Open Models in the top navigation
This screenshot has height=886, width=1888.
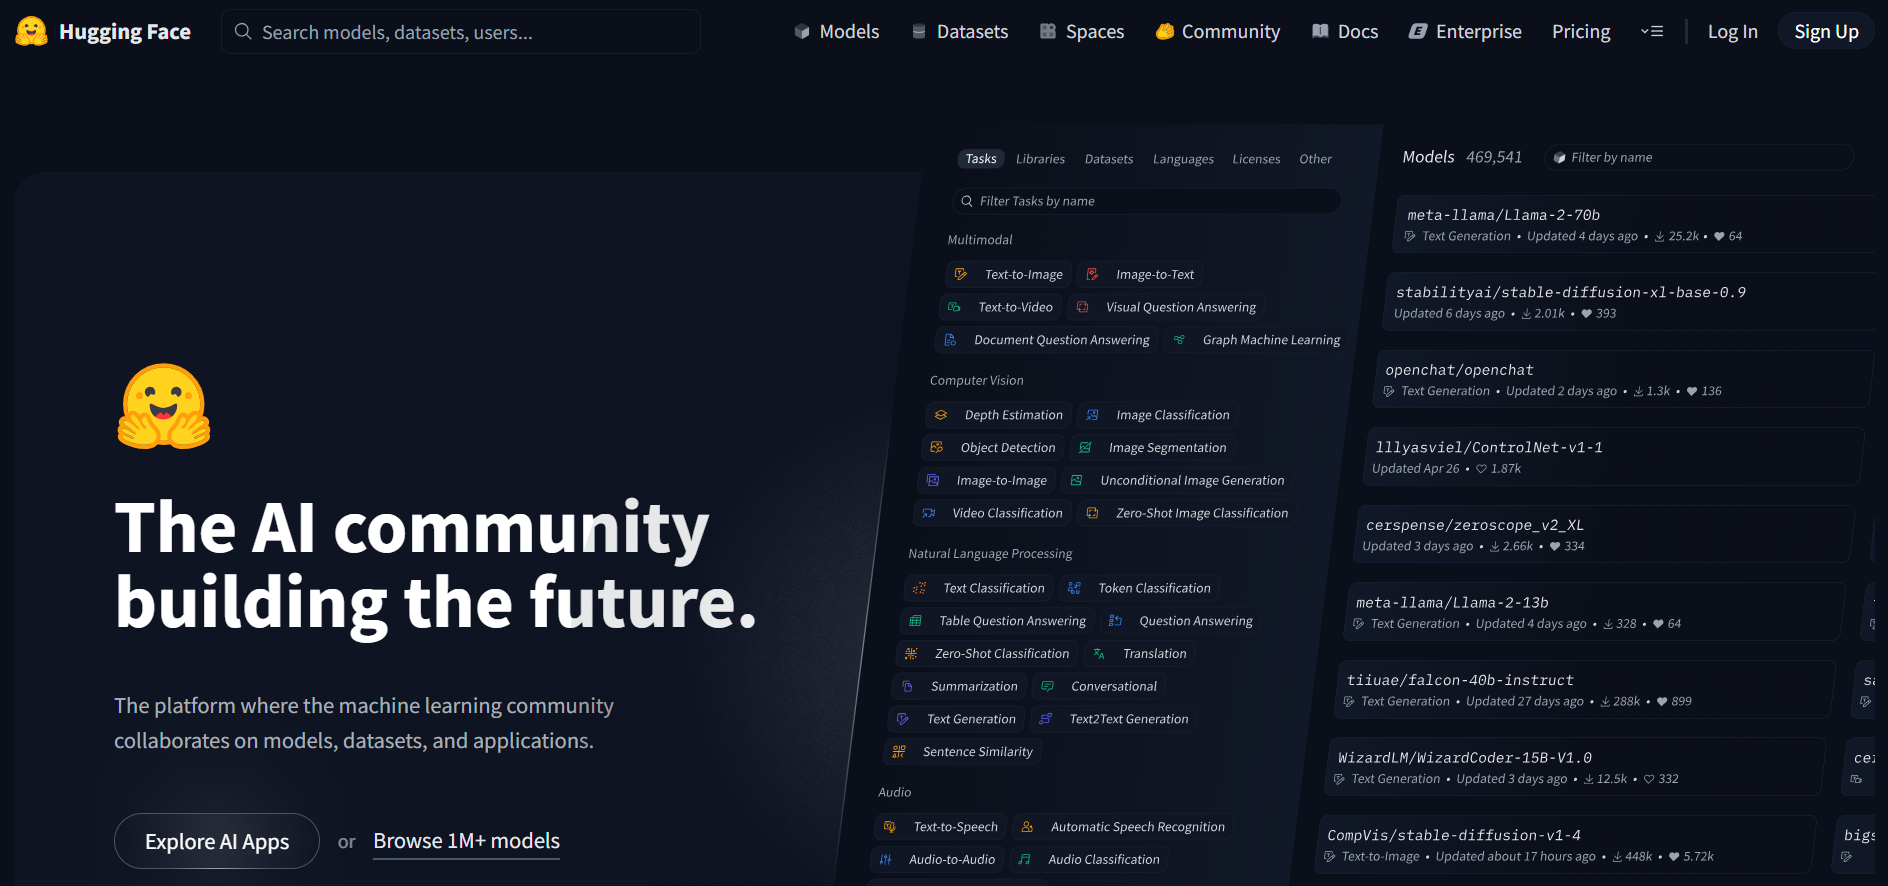837,32
